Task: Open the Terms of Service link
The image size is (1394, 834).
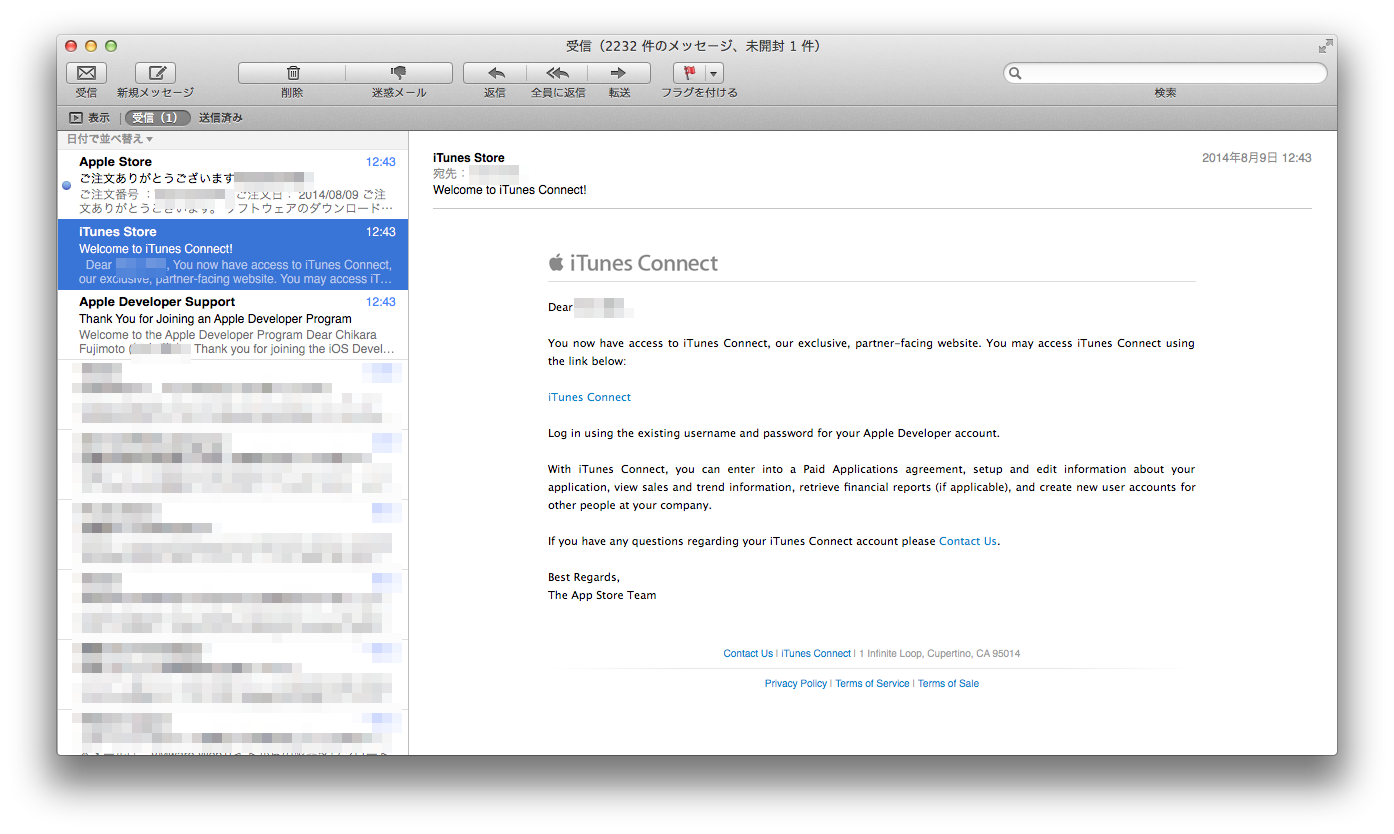Action: click(872, 684)
